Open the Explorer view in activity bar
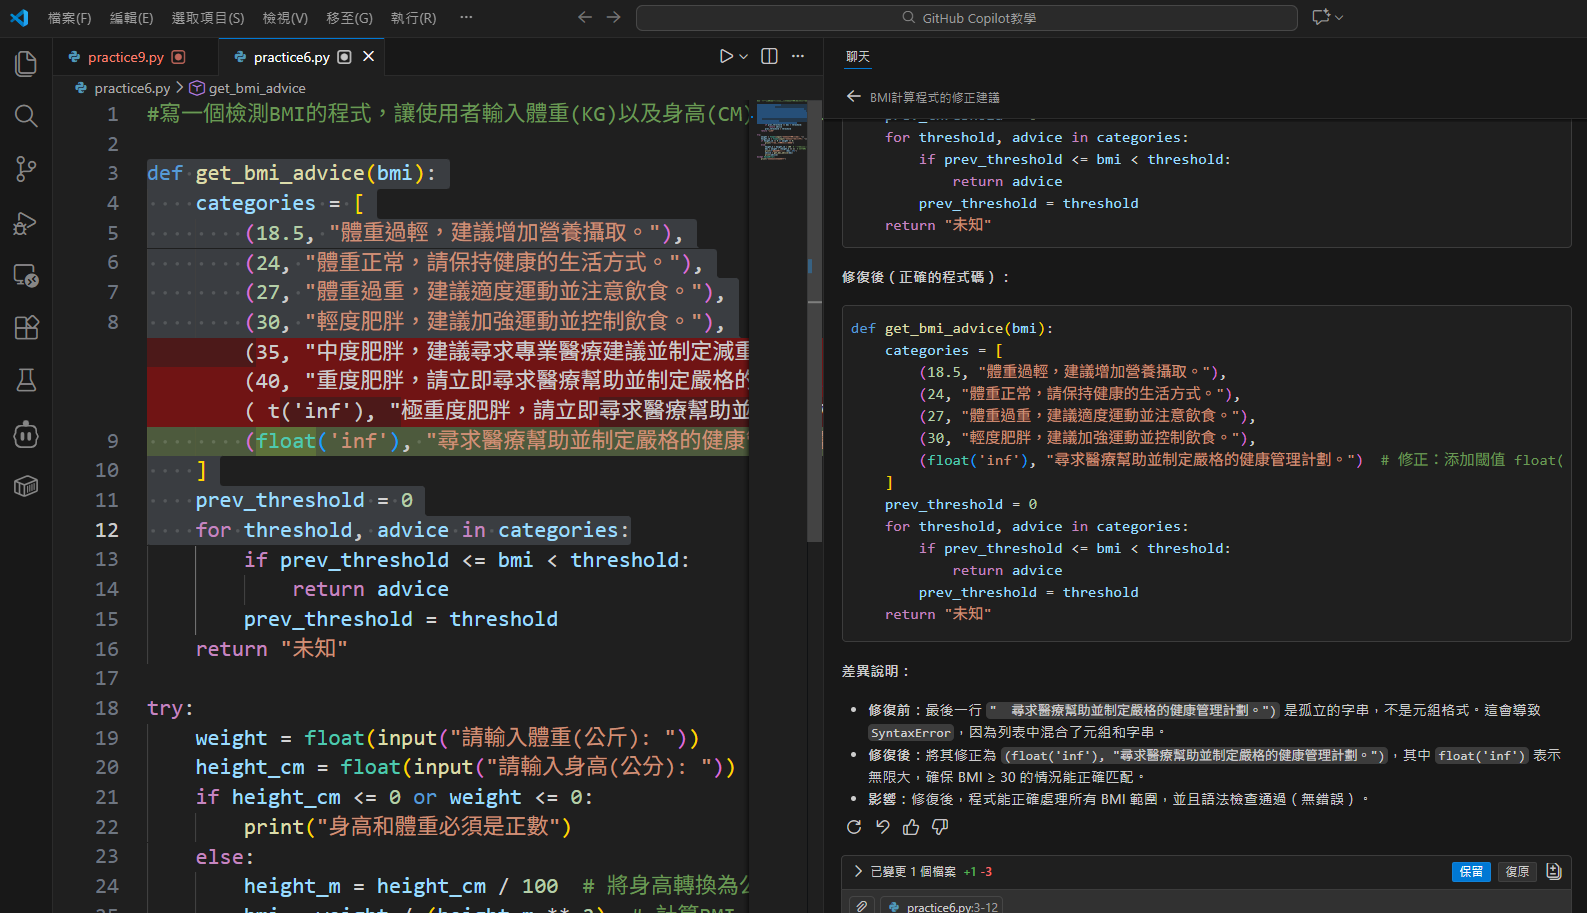The width and height of the screenshot is (1587, 913). 26,64
